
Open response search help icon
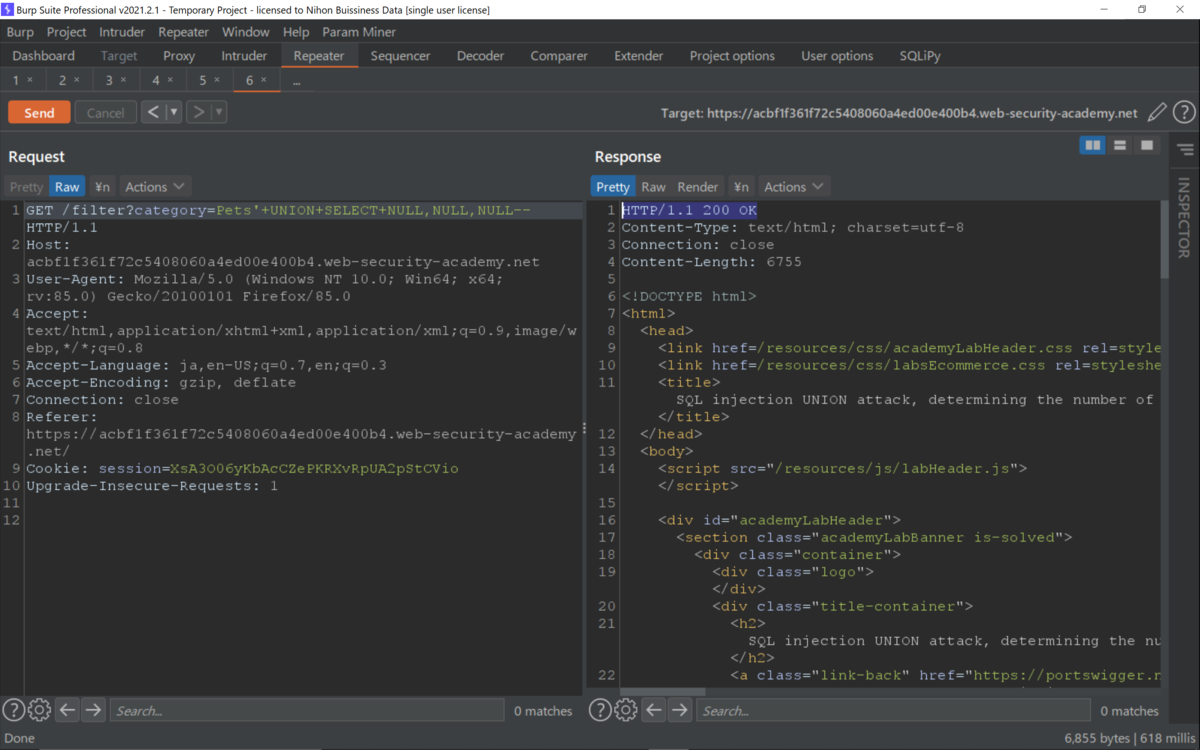point(600,710)
